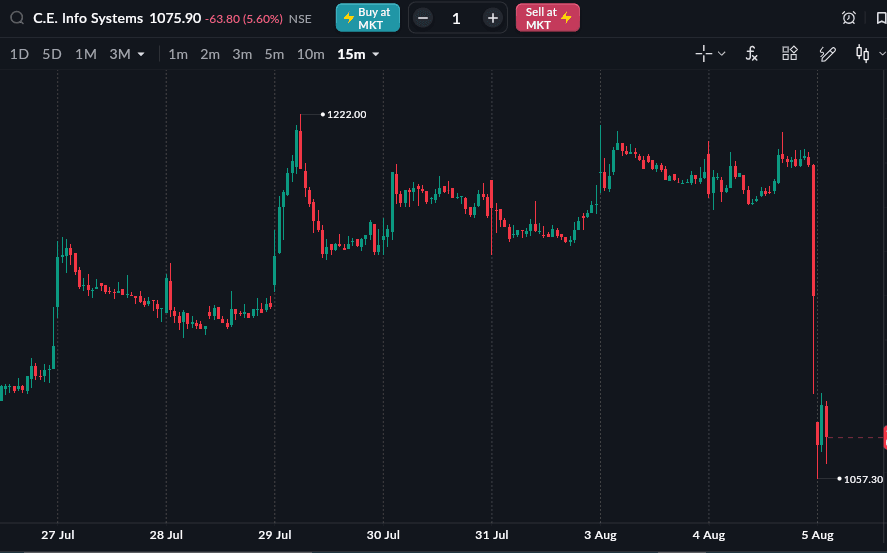Open the price alert alarm icon
This screenshot has height=553, width=887.
849,18
